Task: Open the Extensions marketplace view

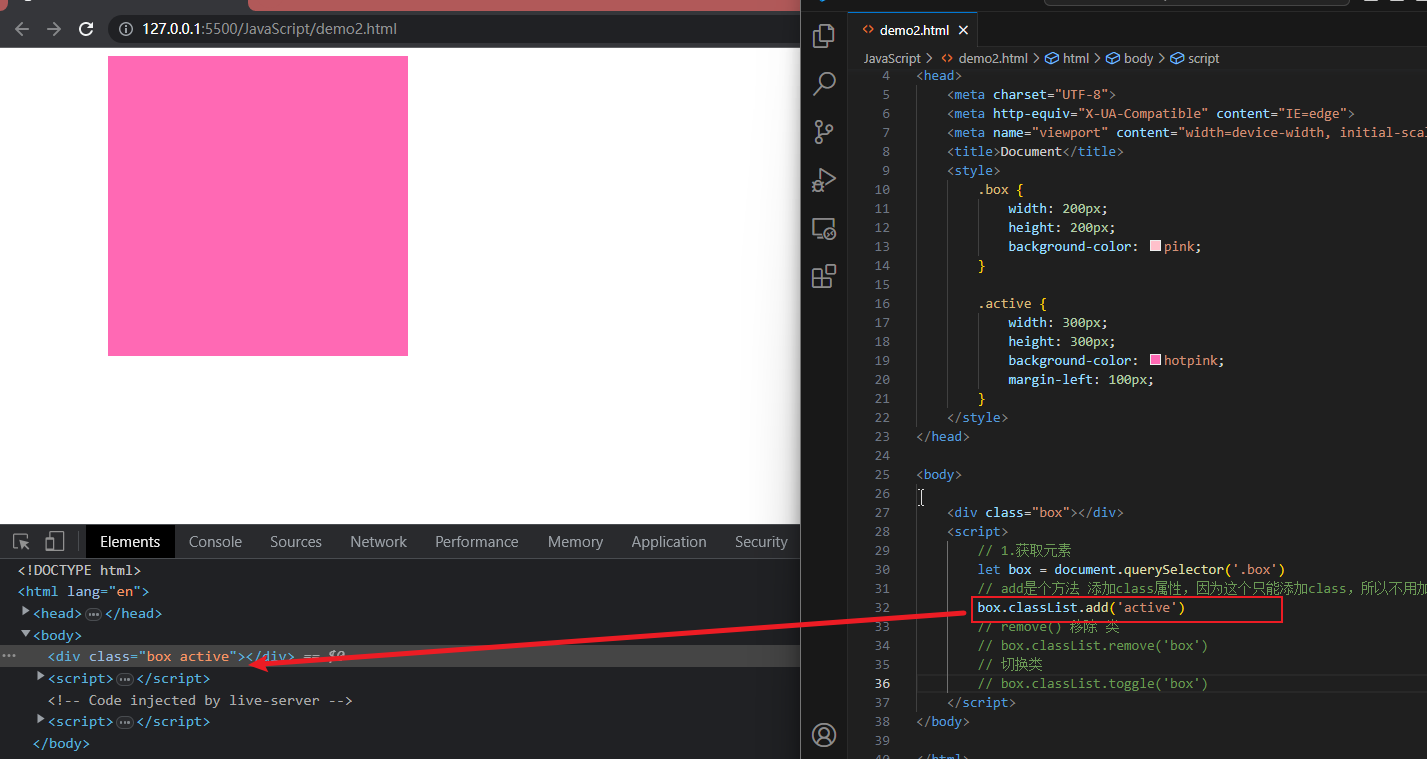Action: click(x=824, y=277)
